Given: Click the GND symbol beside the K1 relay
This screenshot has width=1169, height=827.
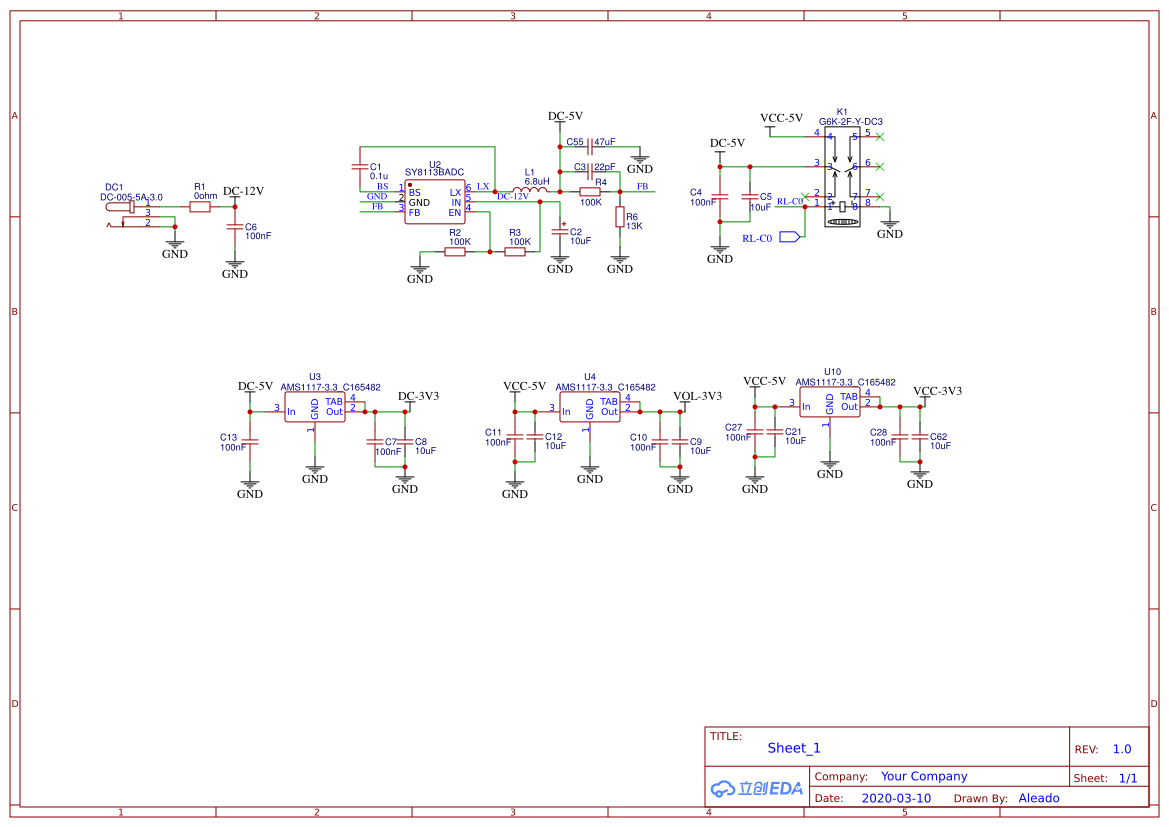Looking at the screenshot, I should (889, 230).
